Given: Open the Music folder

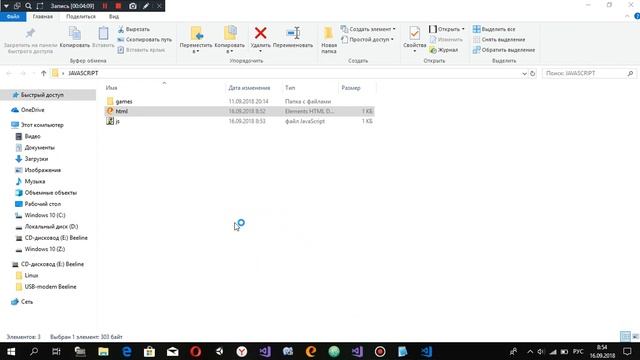Looking at the screenshot, I should click(35, 181).
